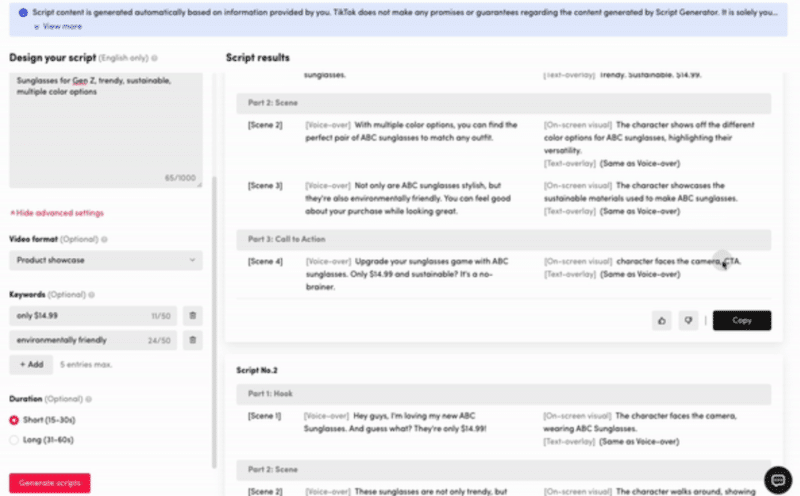
Task: Click the left panel vertical scrollbar
Action: [214, 321]
